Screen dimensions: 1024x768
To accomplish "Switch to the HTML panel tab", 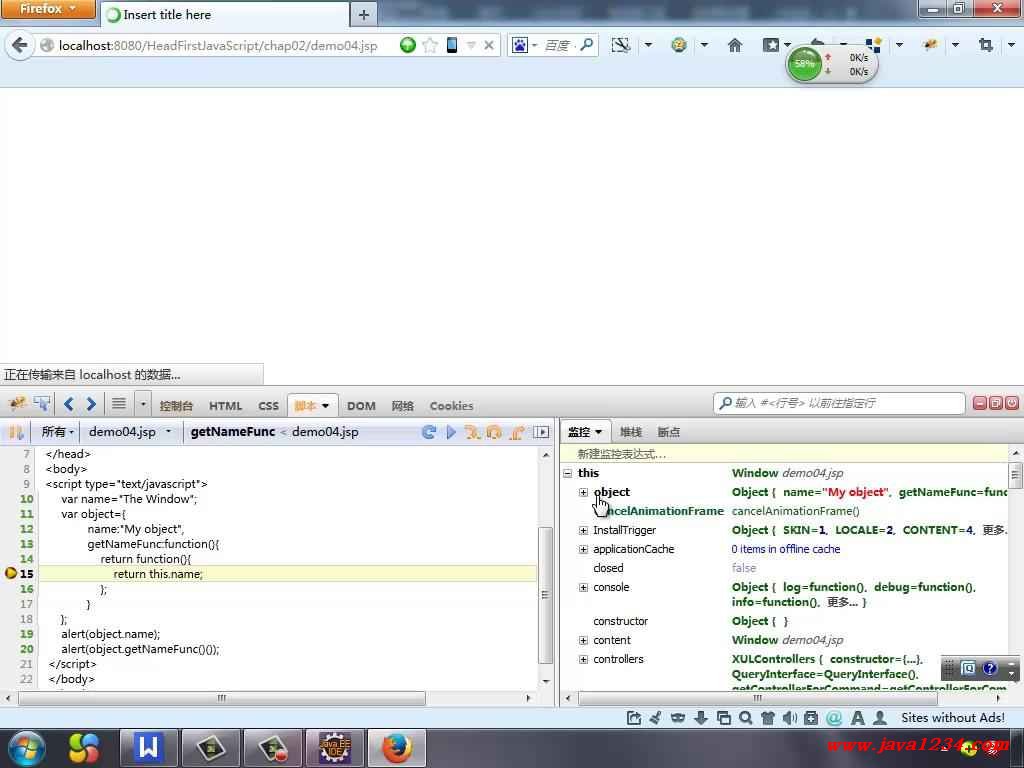I will pyautogui.click(x=225, y=406).
